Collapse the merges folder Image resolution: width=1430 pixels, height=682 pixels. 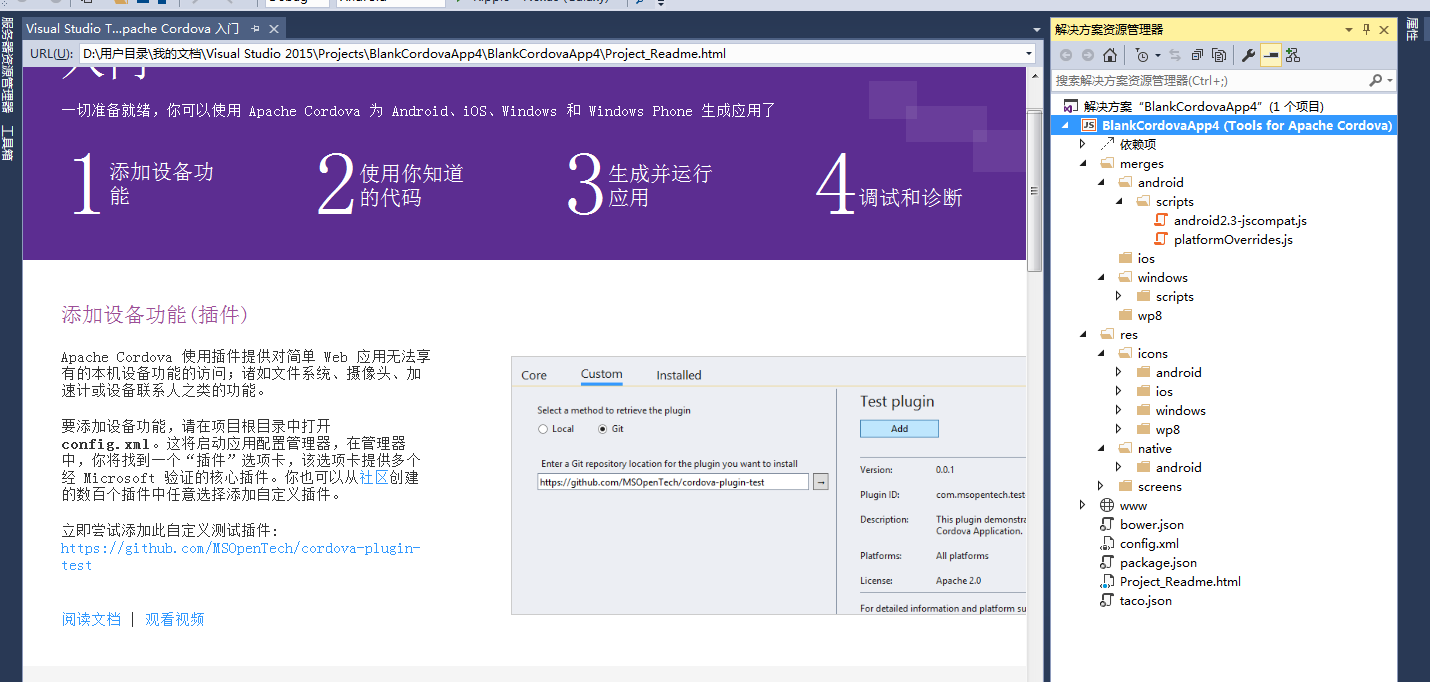(x=1083, y=164)
